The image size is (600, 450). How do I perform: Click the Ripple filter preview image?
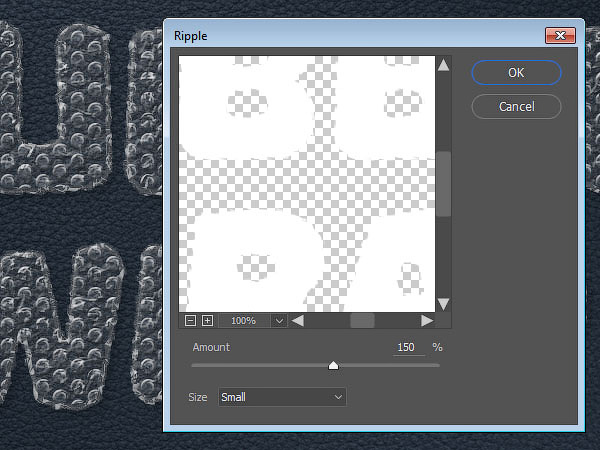click(307, 184)
